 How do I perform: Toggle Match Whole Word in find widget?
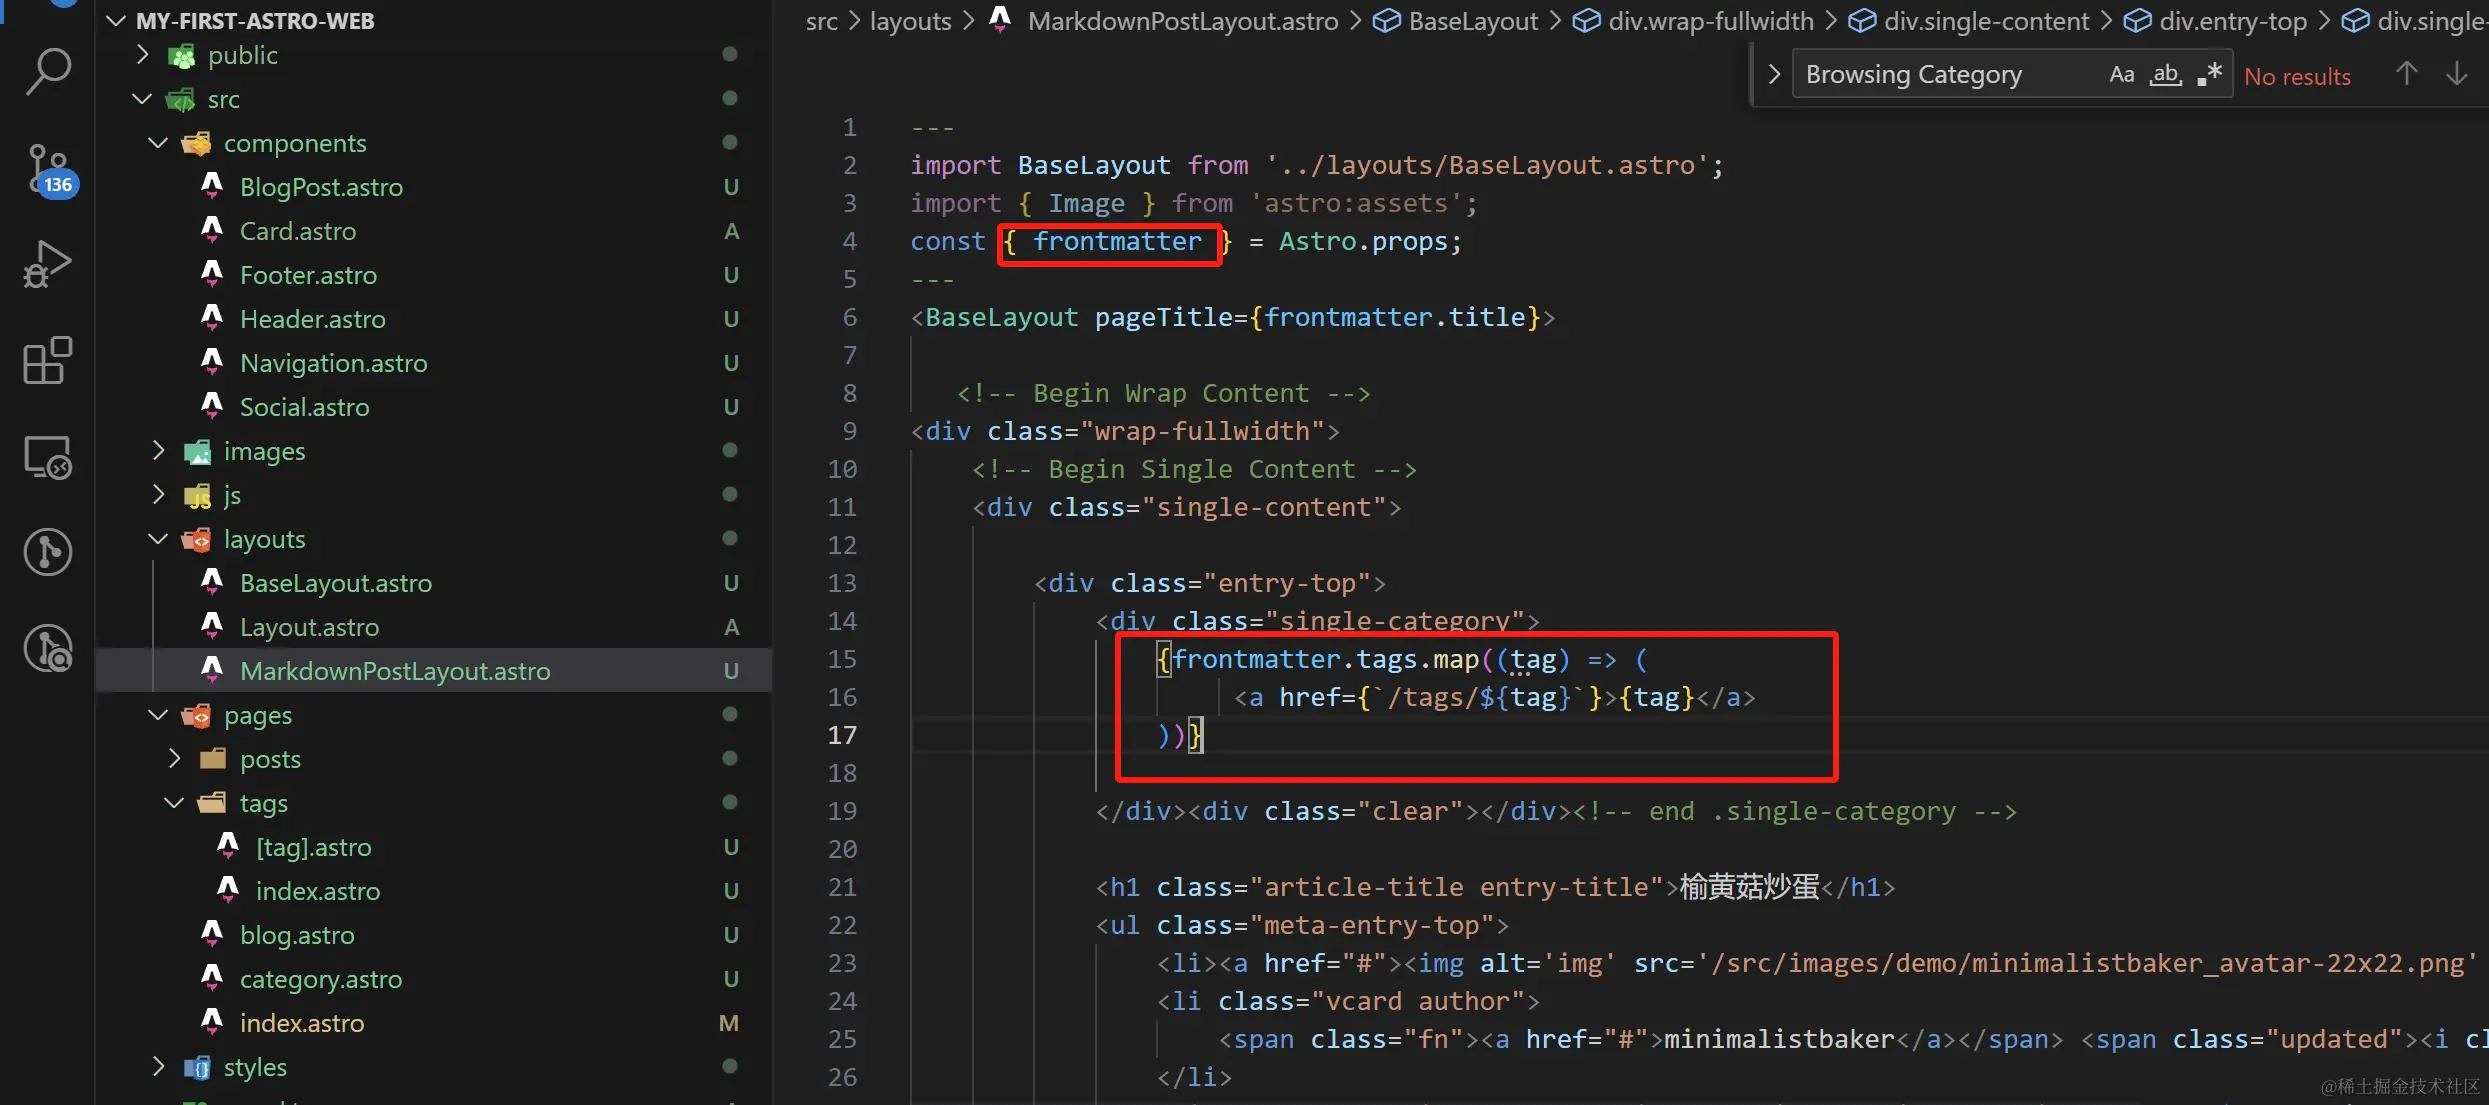point(2165,75)
